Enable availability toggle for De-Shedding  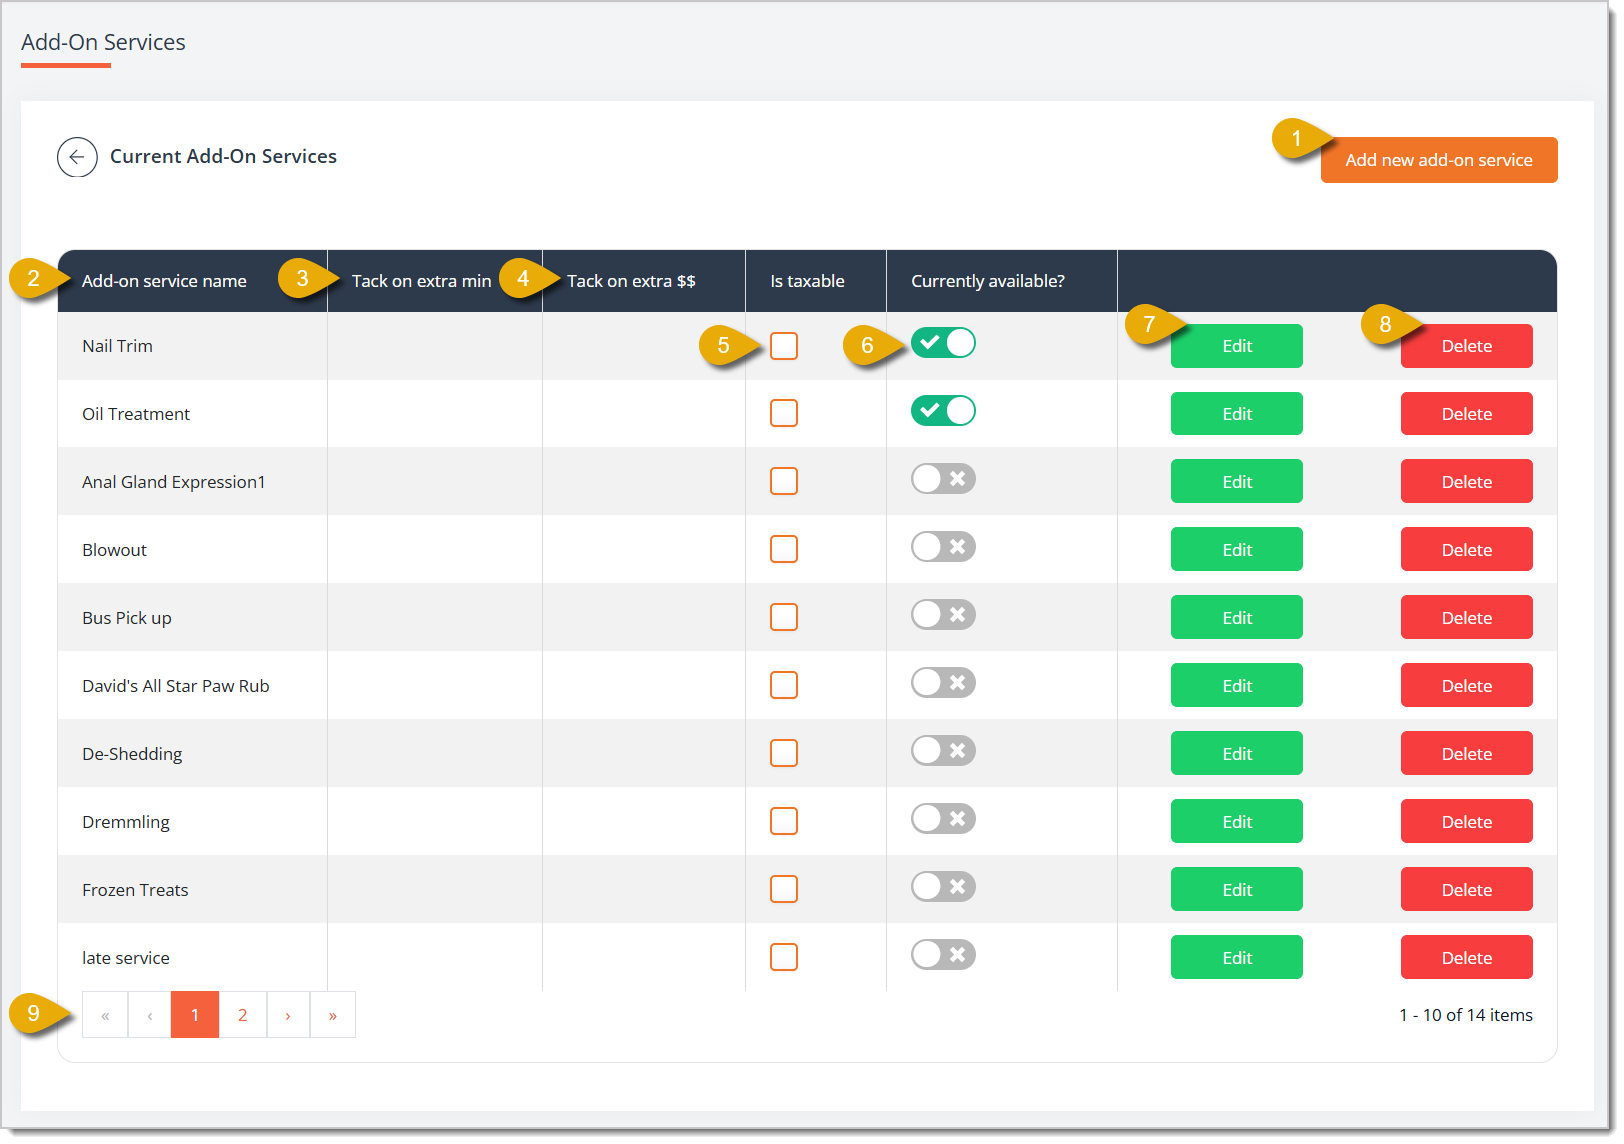click(943, 751)
